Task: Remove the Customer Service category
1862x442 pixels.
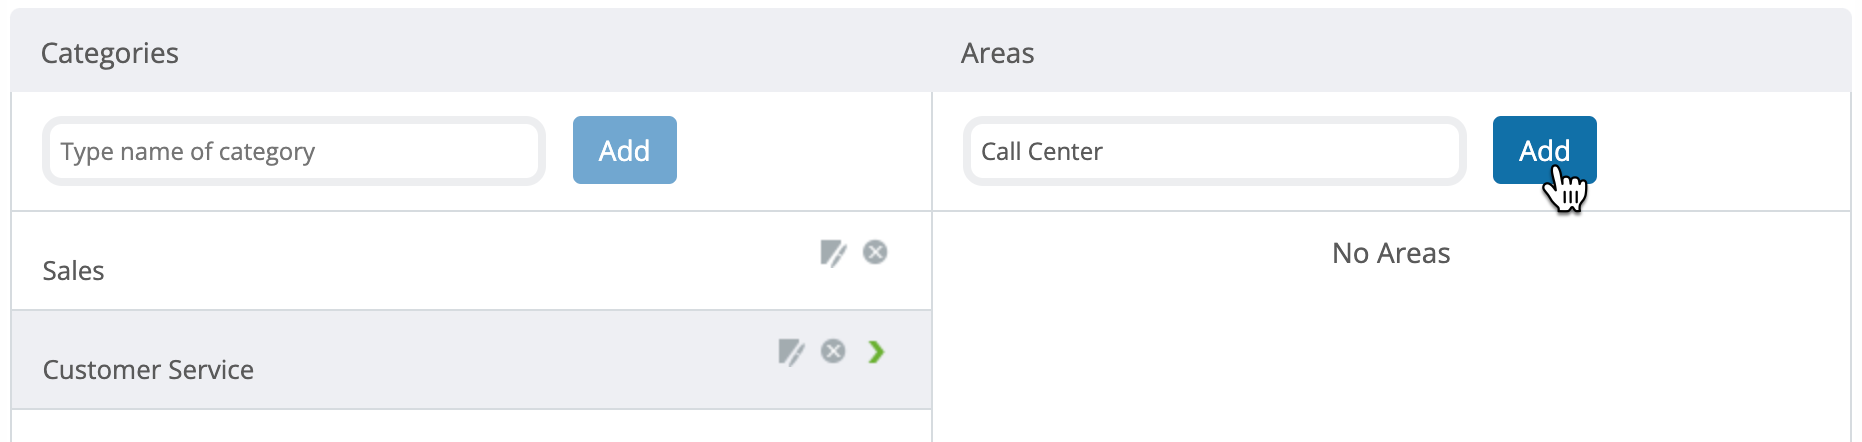Action: pos(833,351)
